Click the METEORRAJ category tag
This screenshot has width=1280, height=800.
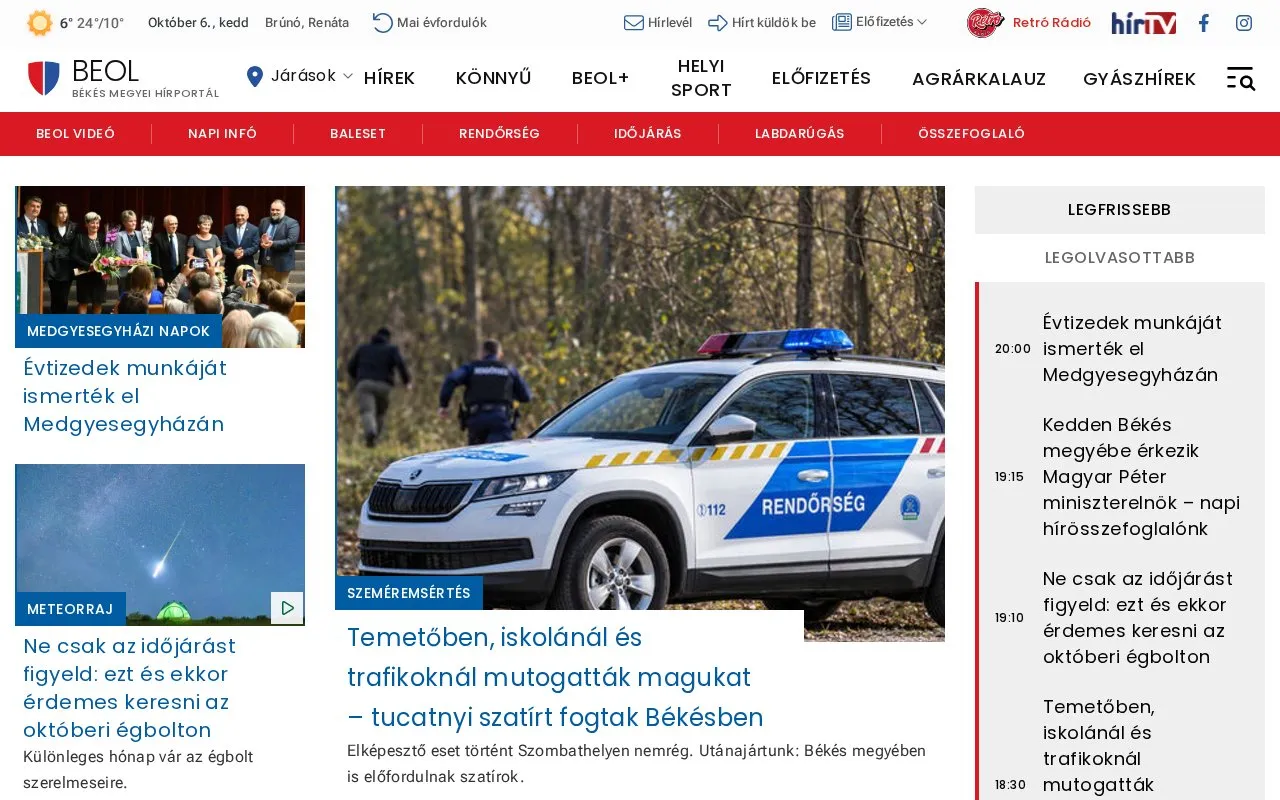[x=70, y=609]
